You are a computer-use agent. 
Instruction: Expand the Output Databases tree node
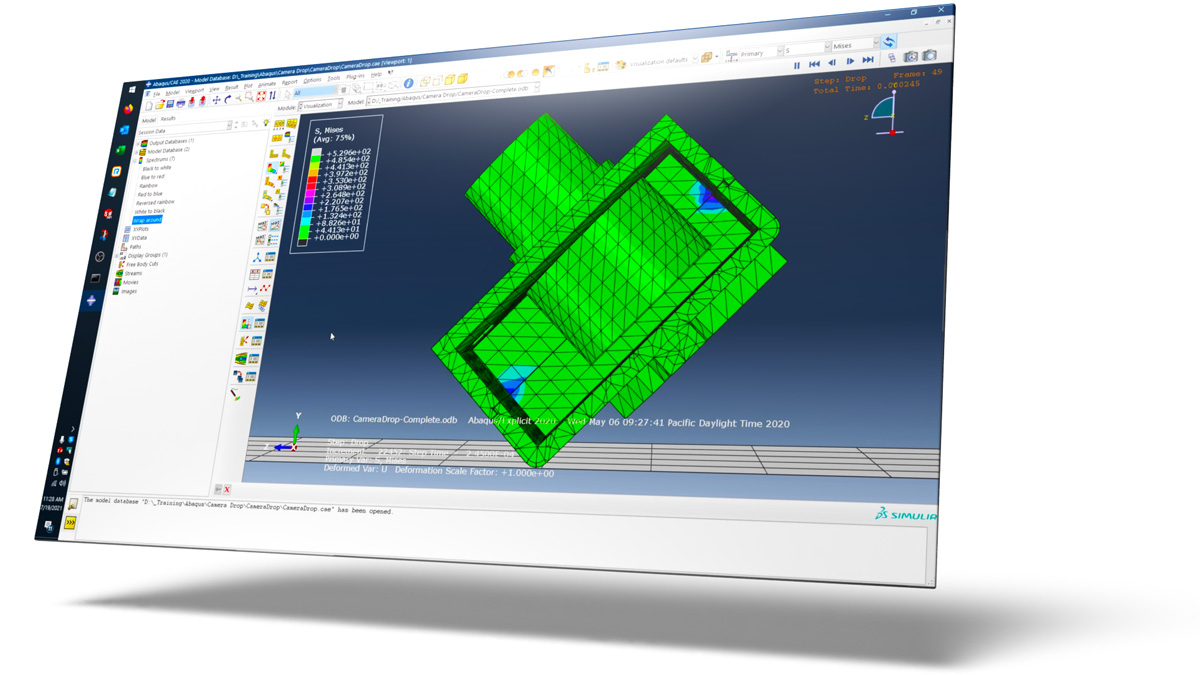[x=137, y=143]
